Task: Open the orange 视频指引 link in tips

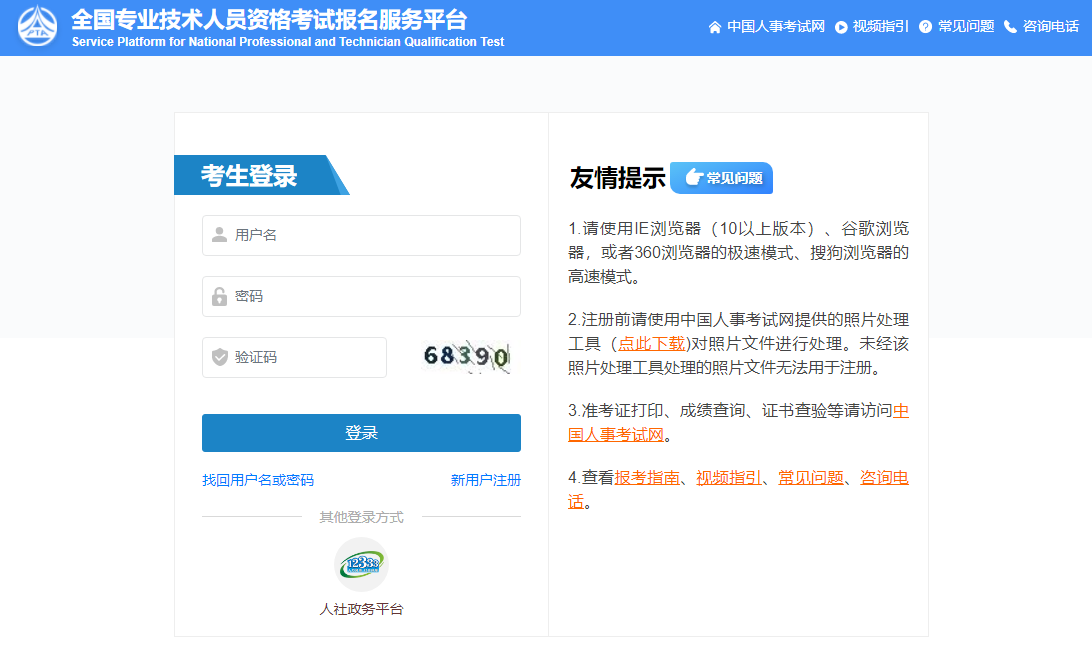Action: pyautogui.click(x=729, y=478)
